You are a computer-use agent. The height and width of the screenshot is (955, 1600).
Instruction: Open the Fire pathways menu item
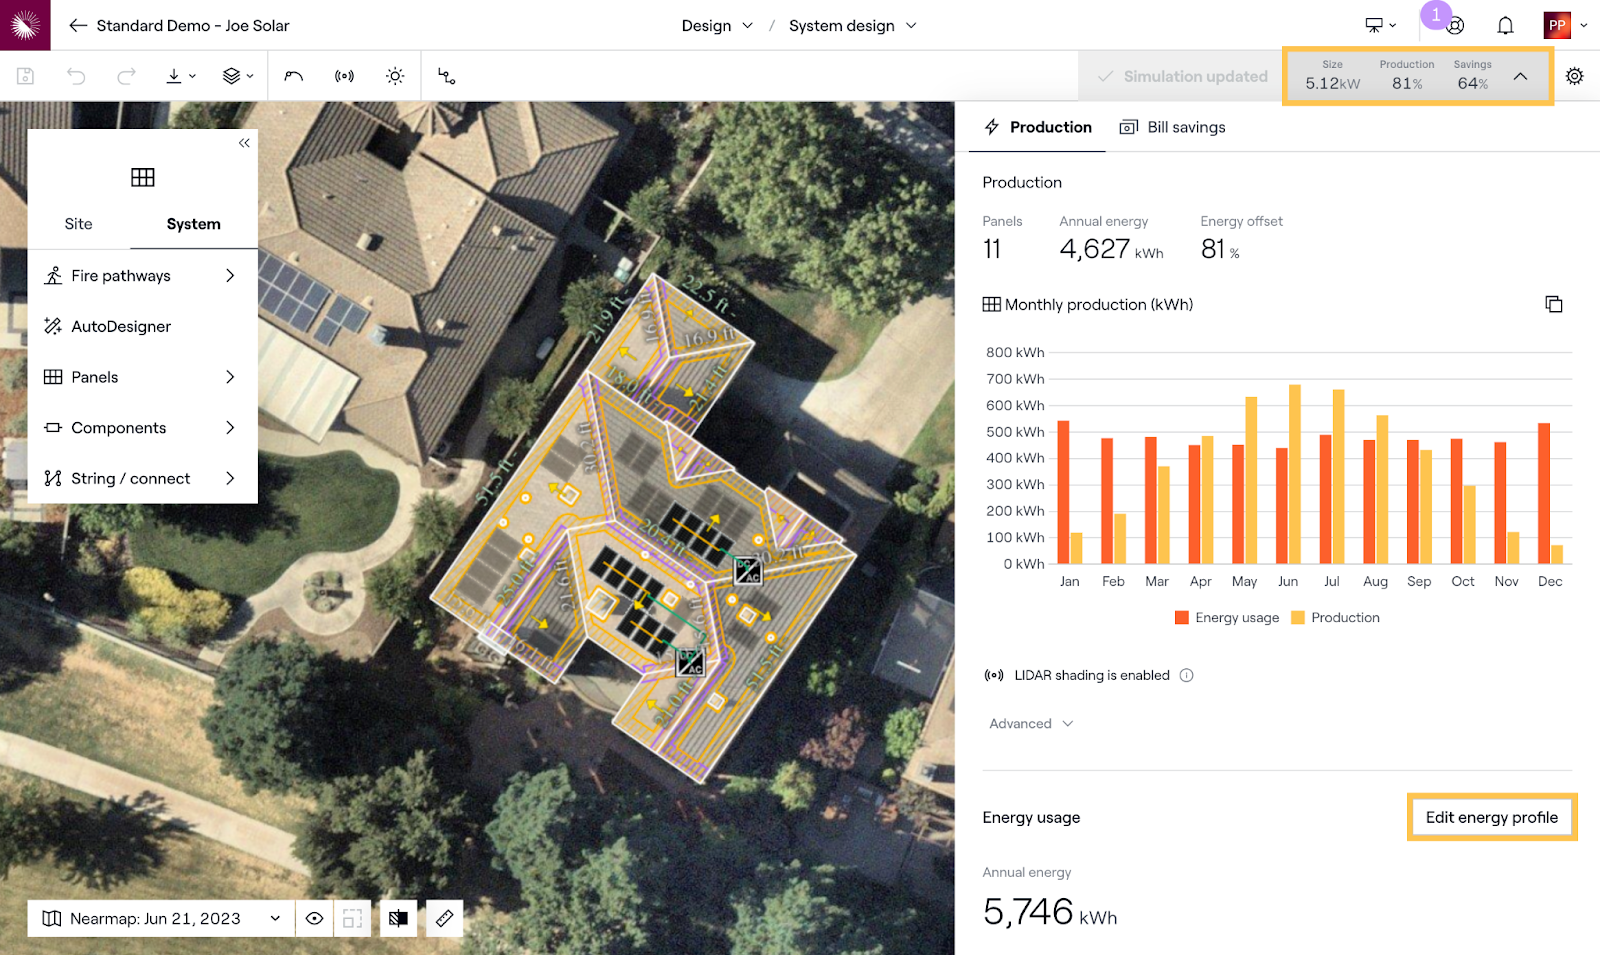click(x=140, y=276)
